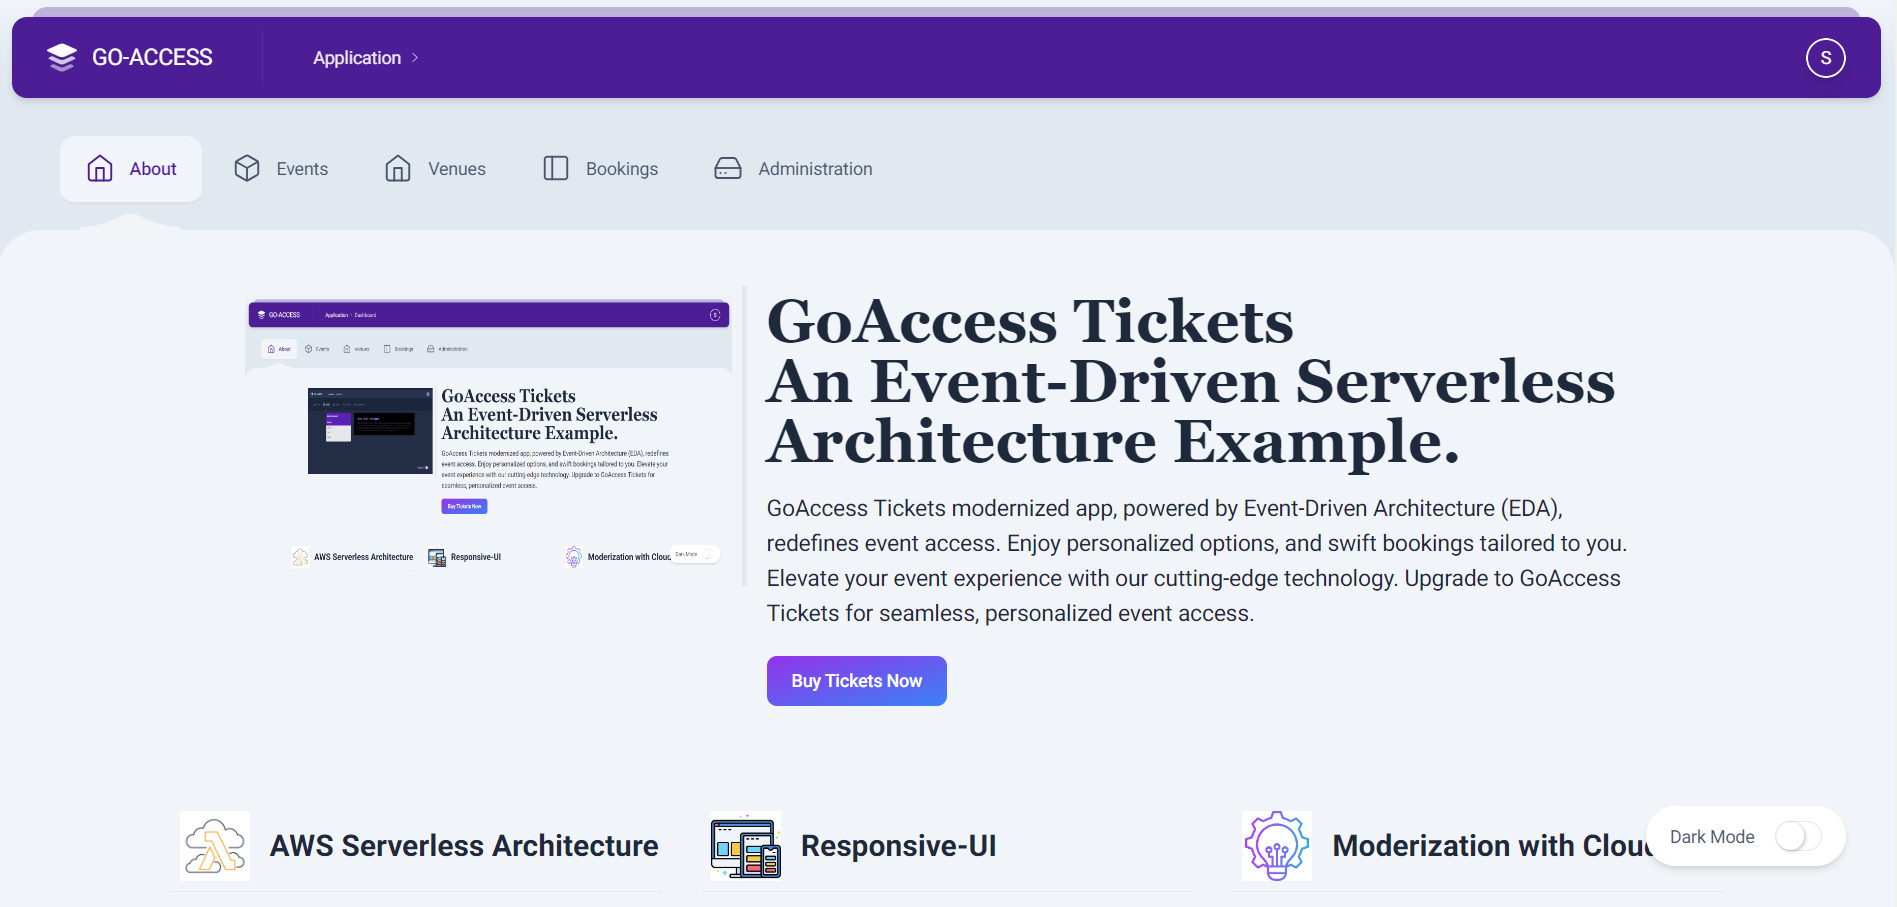The width and height of the screenshot is (1897, 907).
Task: Enable the Dark Mode toggle
Action: coord(1797,836)
